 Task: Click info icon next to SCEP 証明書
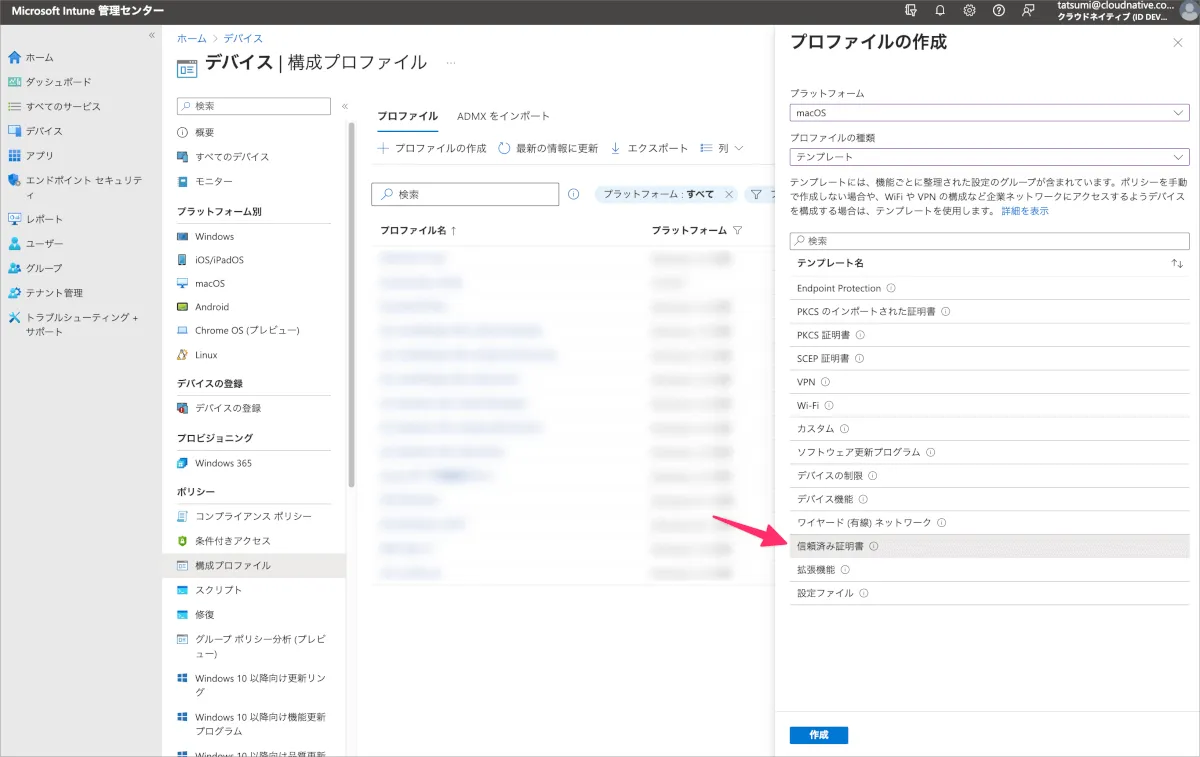coord(859,358)
